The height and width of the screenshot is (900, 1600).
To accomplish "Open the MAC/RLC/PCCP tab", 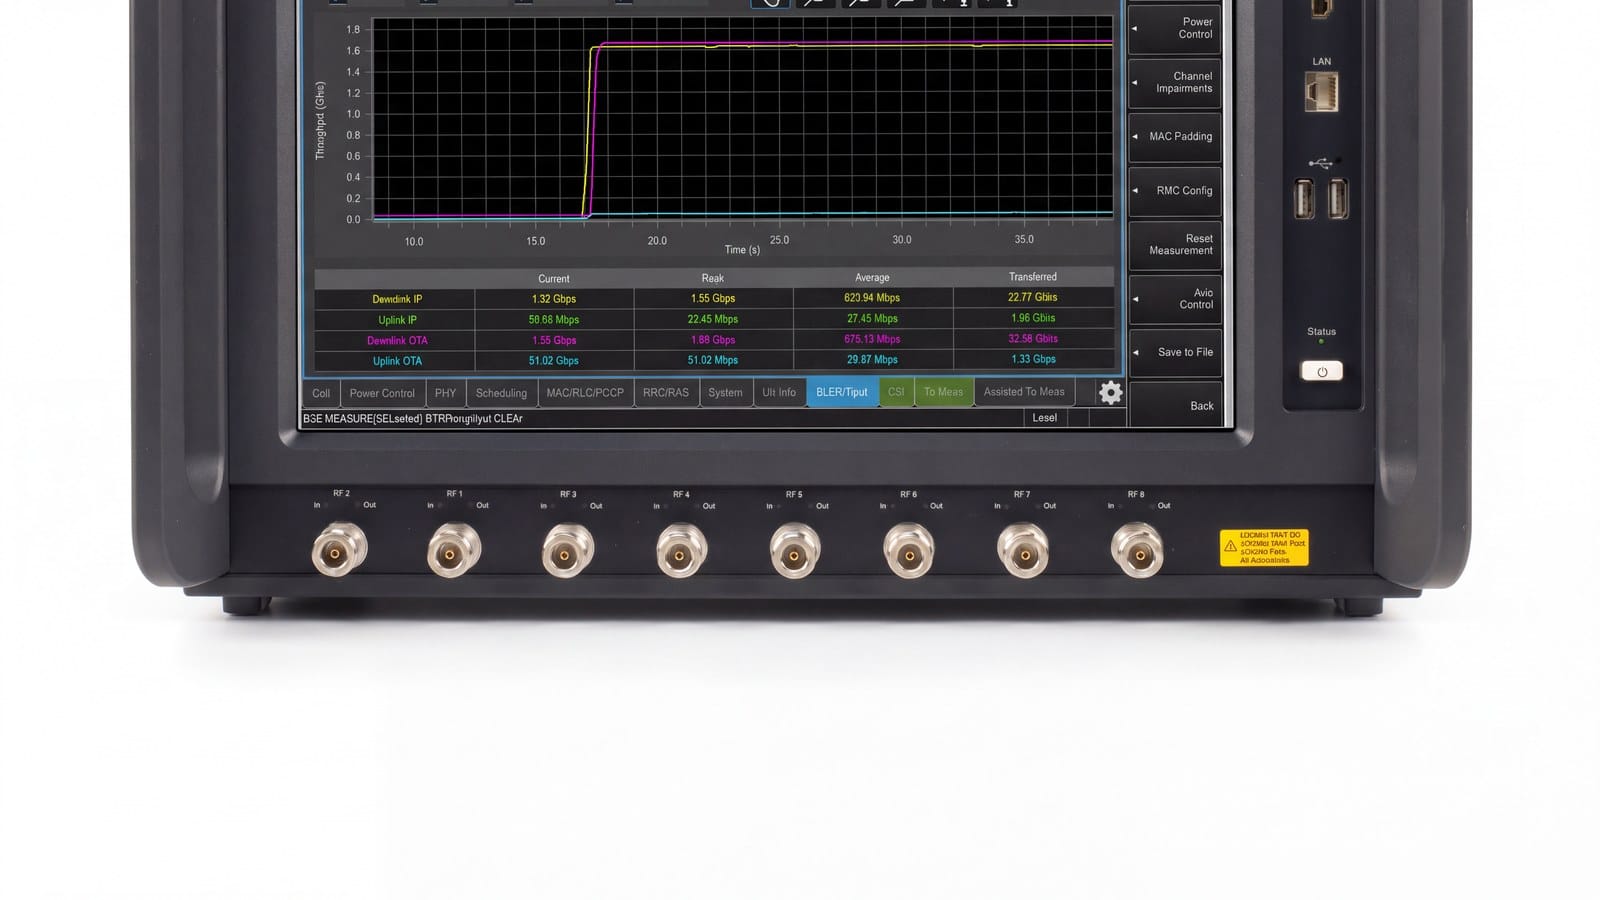I will pyautogui.click(x=585, y=393).
